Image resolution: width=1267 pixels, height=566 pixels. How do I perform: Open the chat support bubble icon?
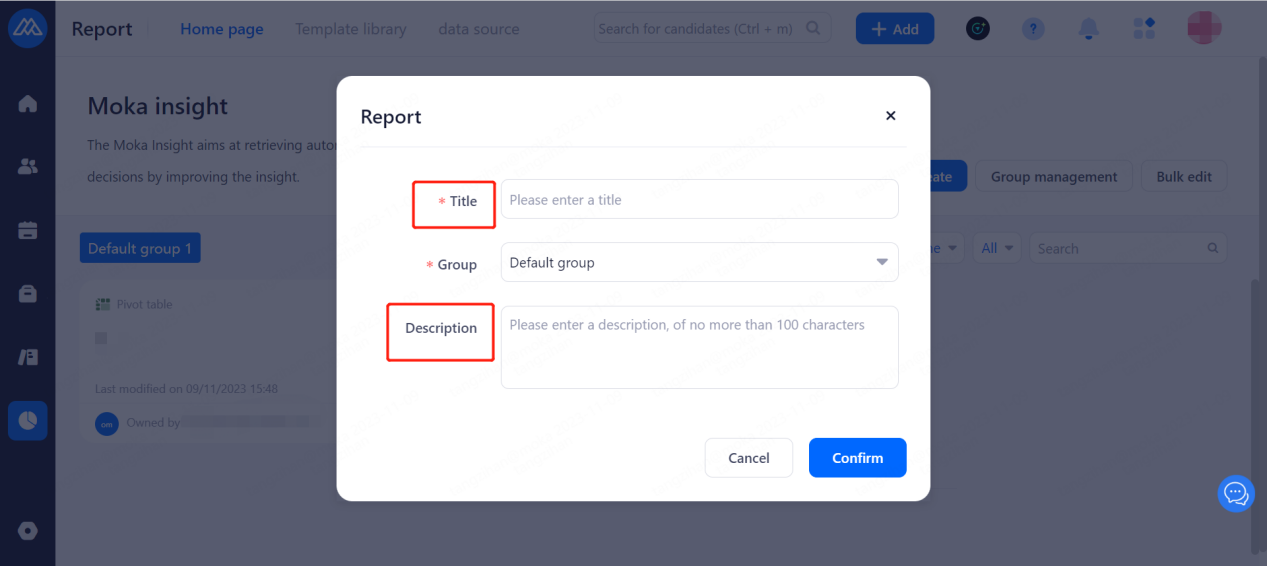click(x=1236, y=493)
